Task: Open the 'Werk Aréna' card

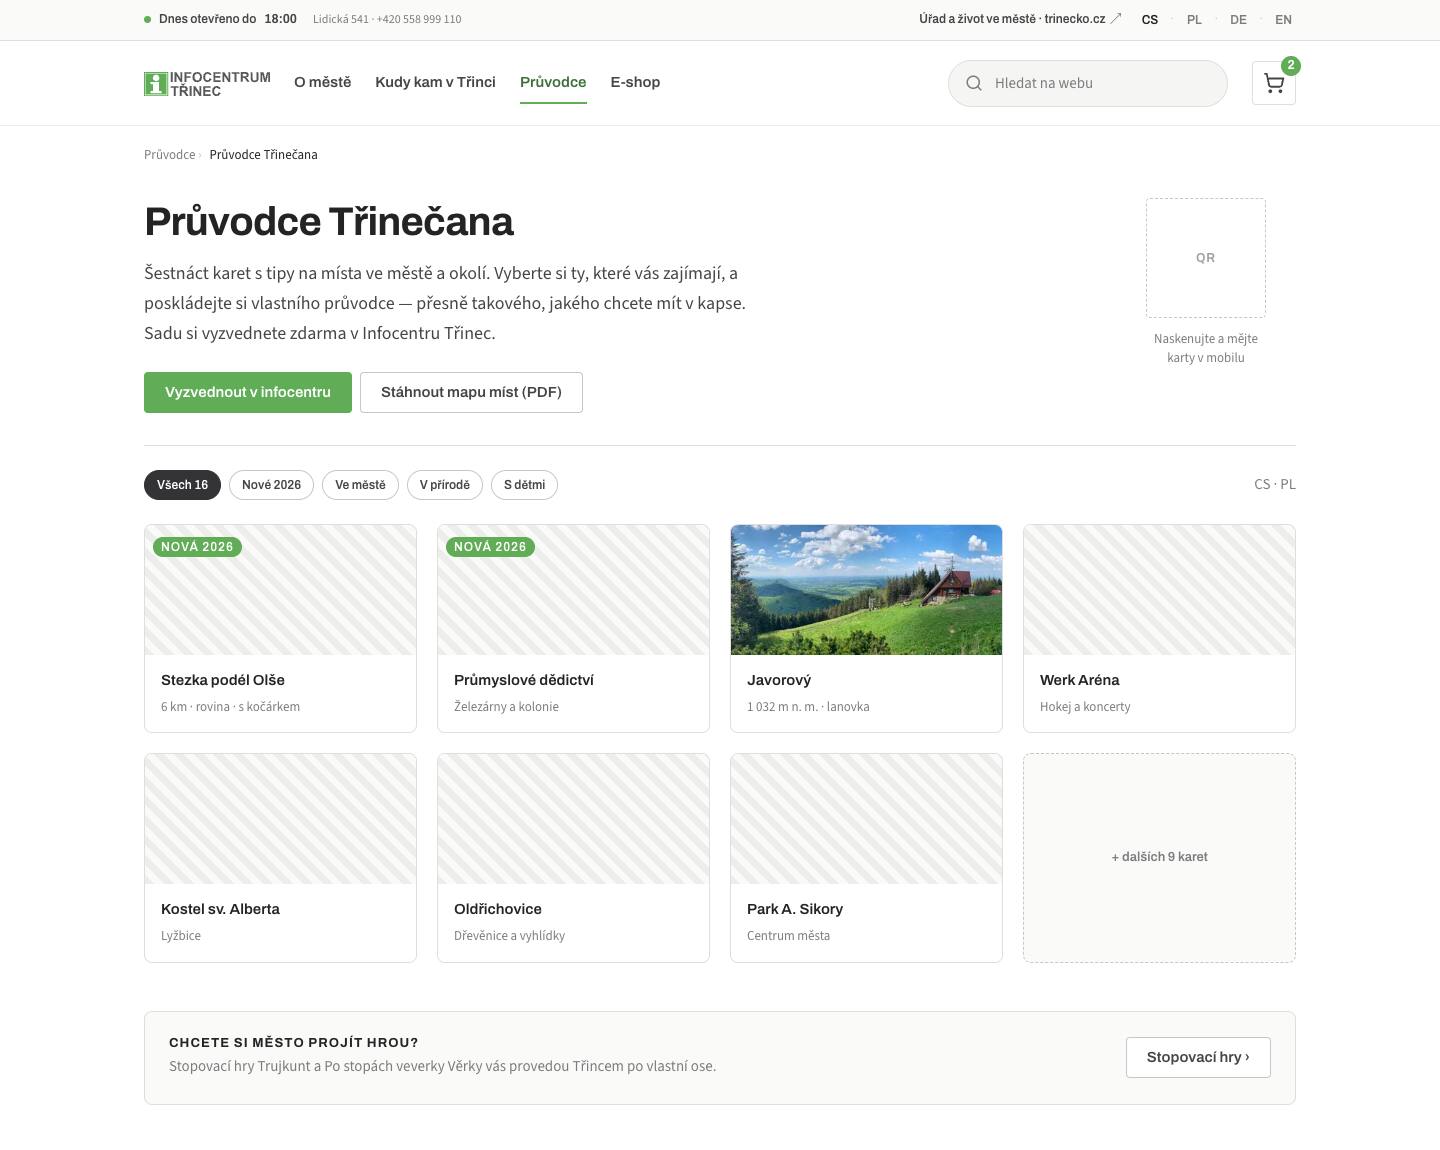Action: 1159,628
